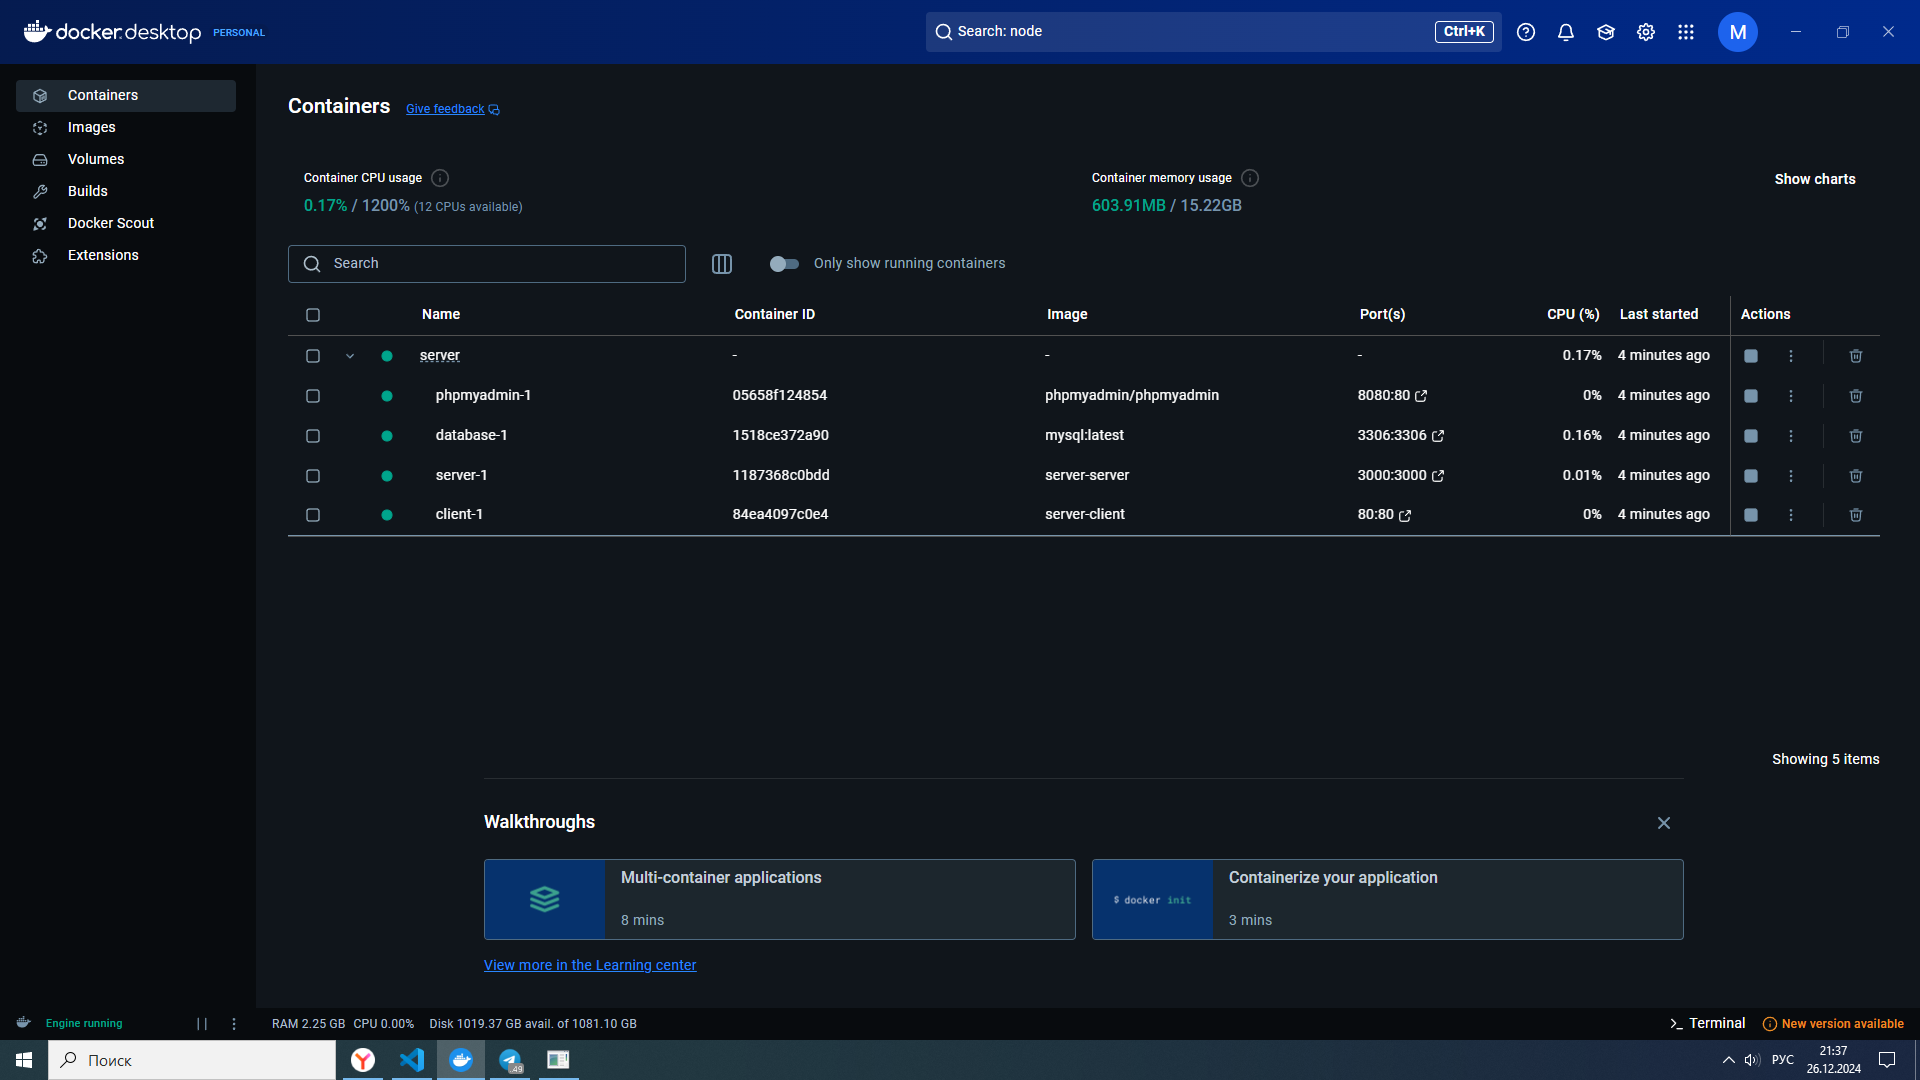Screen dimensions: 1920x1080
Task: Select all containers with header checkbox
Action: tap(313, 315)
